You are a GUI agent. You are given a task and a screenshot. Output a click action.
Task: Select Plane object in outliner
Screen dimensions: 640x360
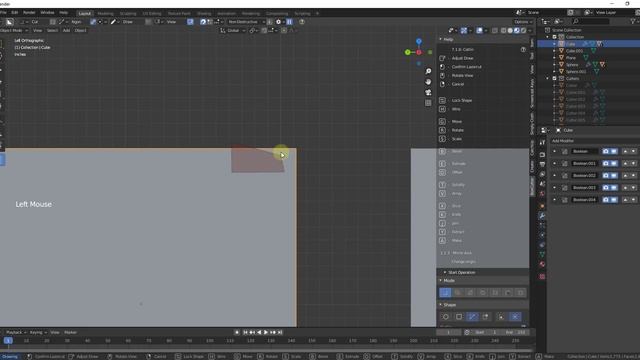(x=571, y=58)
